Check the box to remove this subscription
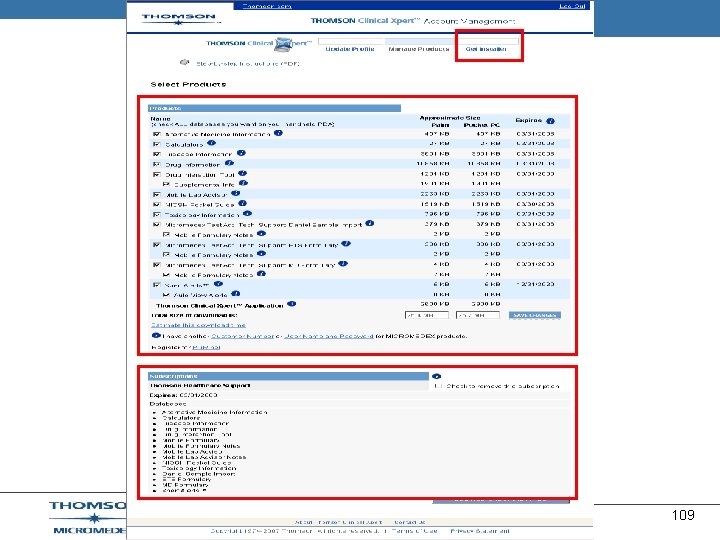 pyautogui.click(x=438, y=386)
